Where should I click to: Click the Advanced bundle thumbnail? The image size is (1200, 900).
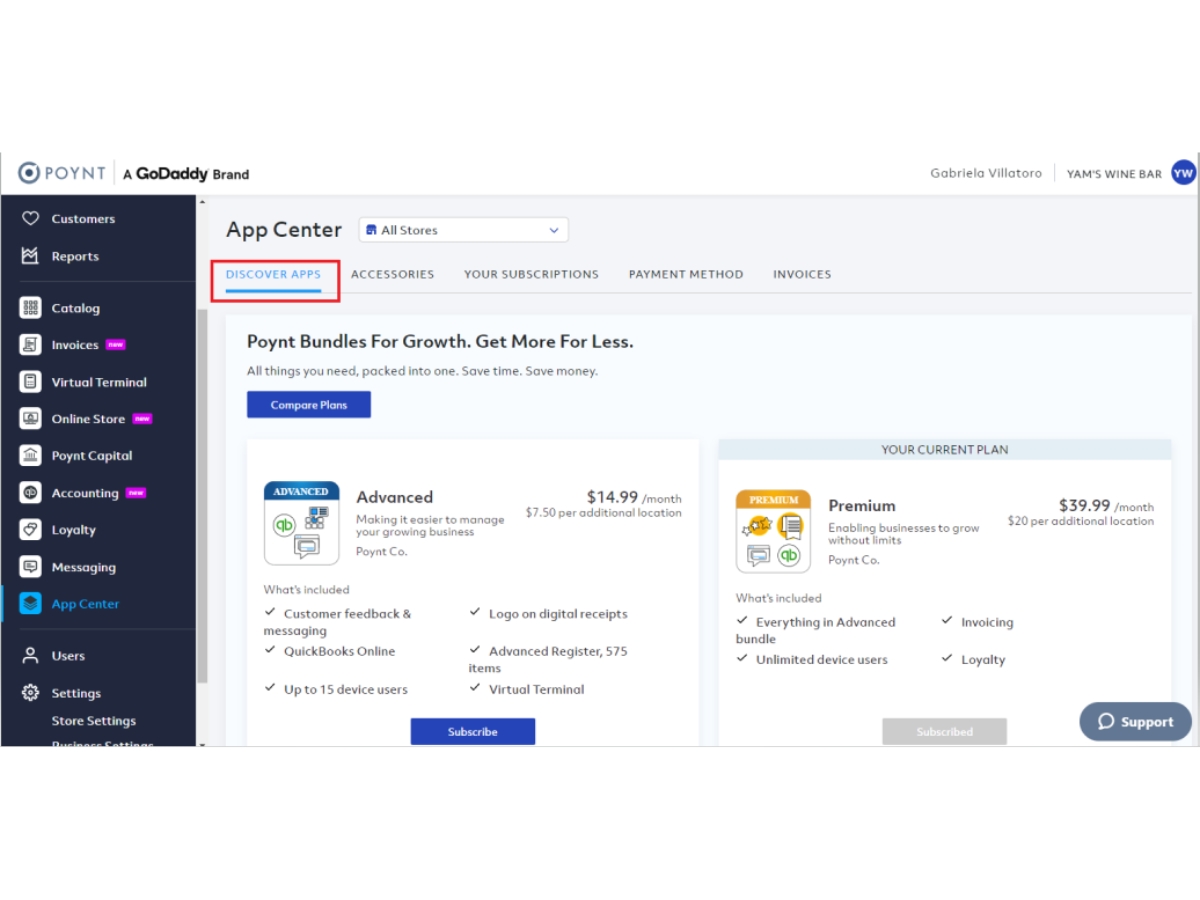pos(301,523)
